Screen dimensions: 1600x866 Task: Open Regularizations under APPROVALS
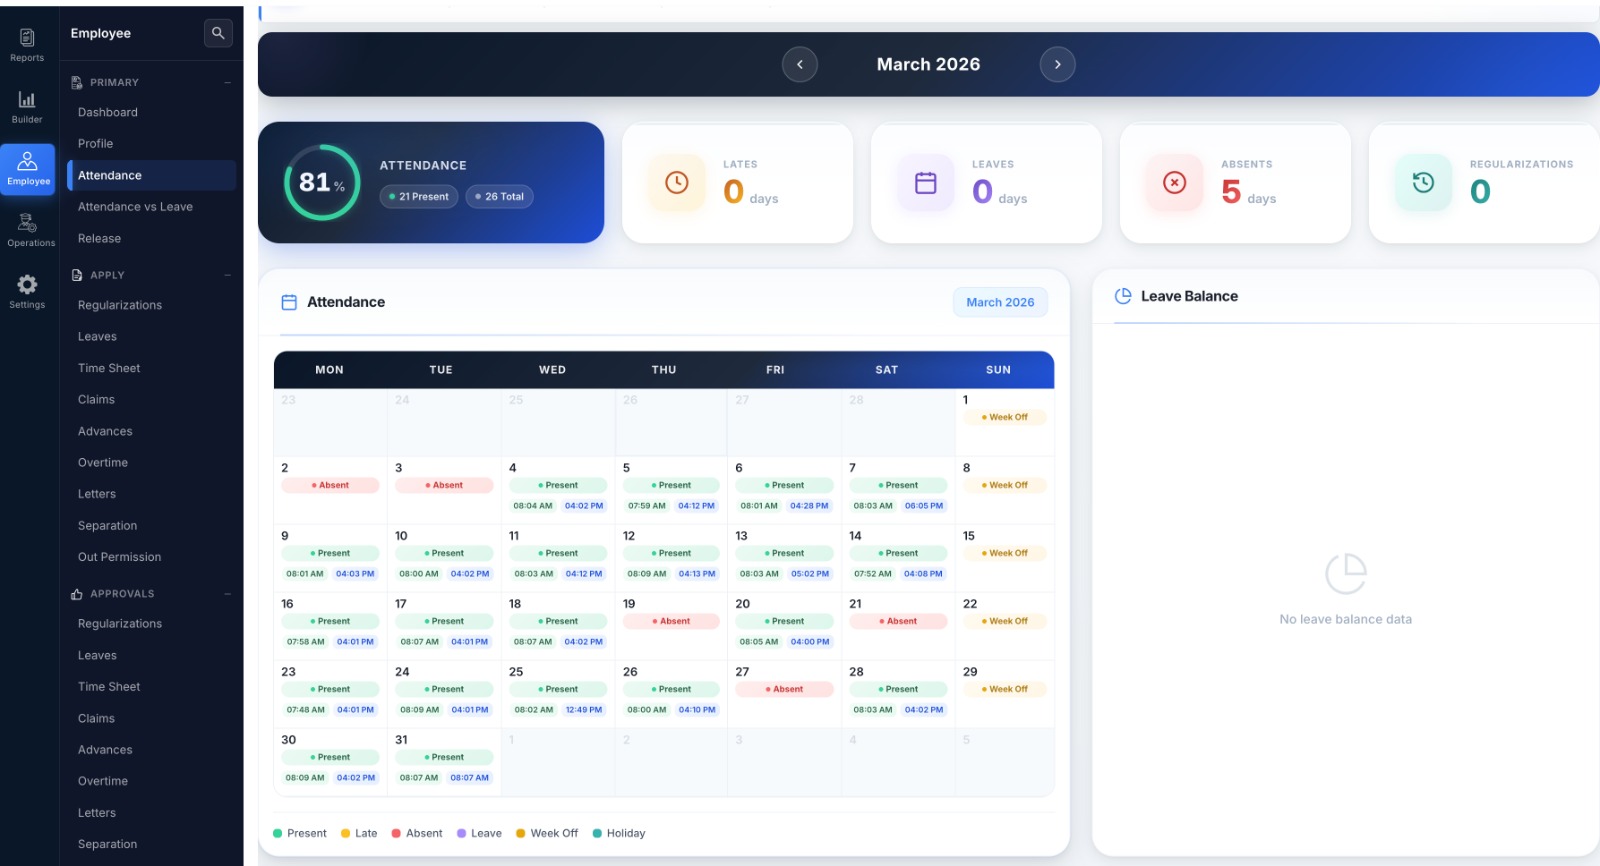[120, 624]
